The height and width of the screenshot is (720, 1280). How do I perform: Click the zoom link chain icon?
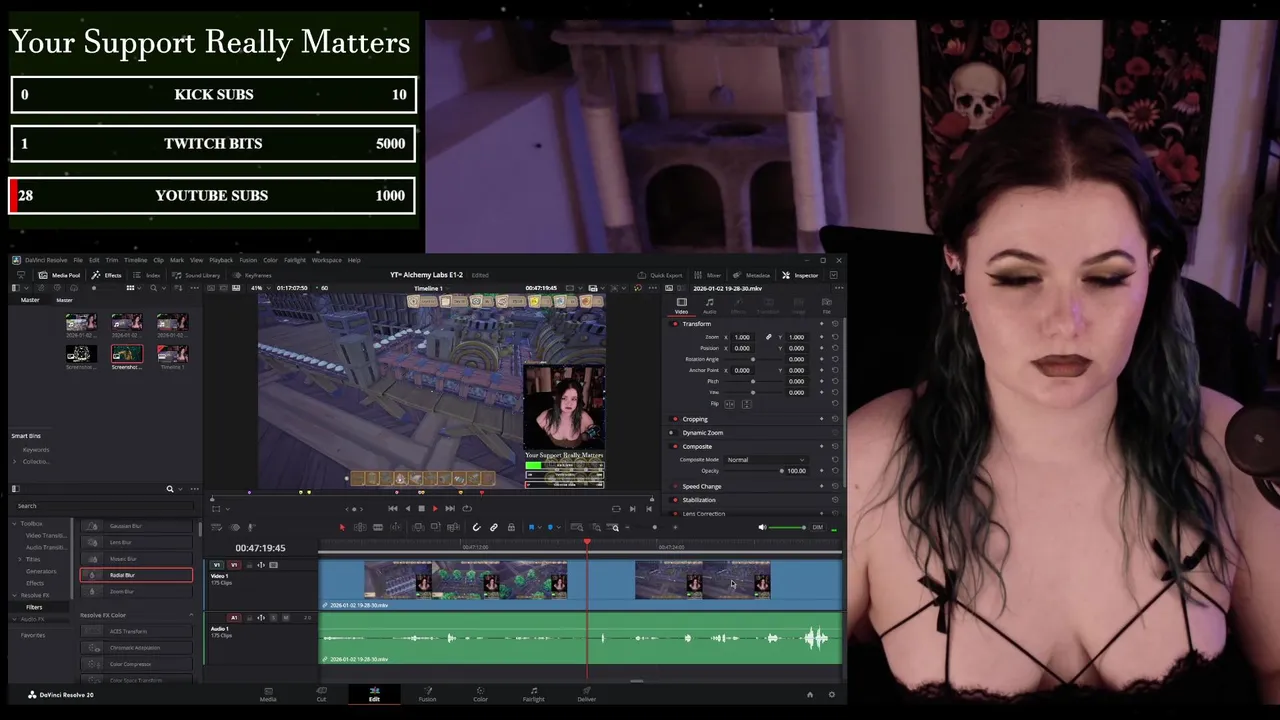[x=769, y=337]
